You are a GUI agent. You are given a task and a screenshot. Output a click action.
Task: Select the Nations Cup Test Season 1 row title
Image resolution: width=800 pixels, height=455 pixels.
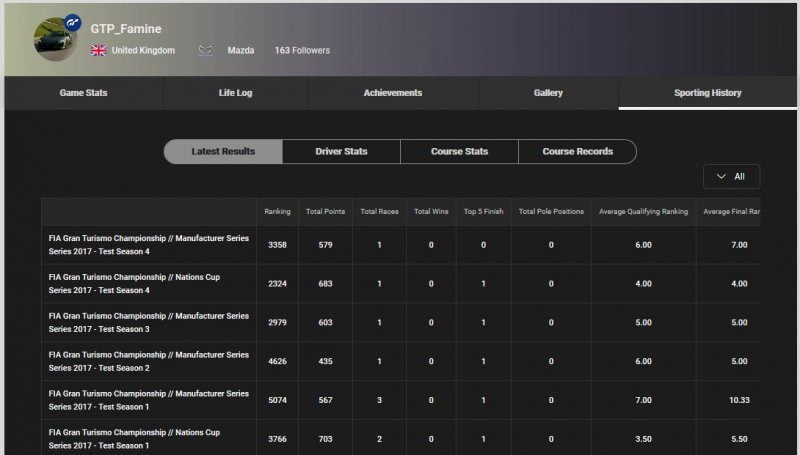(x=134, y=439)
